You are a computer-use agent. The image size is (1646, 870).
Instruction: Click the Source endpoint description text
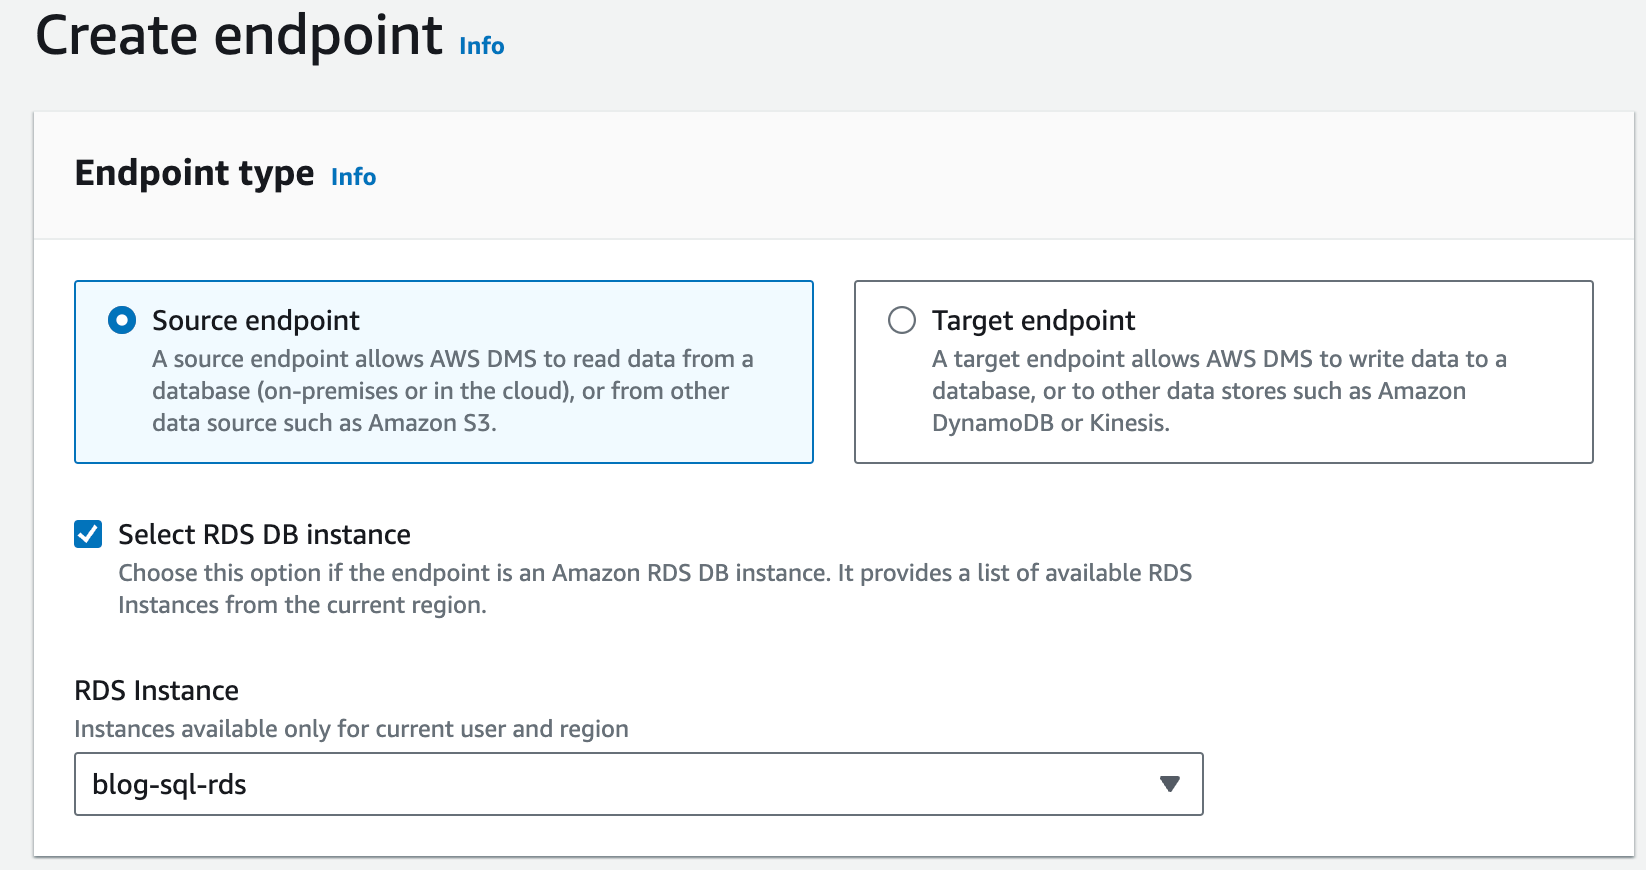click(453, 391)
